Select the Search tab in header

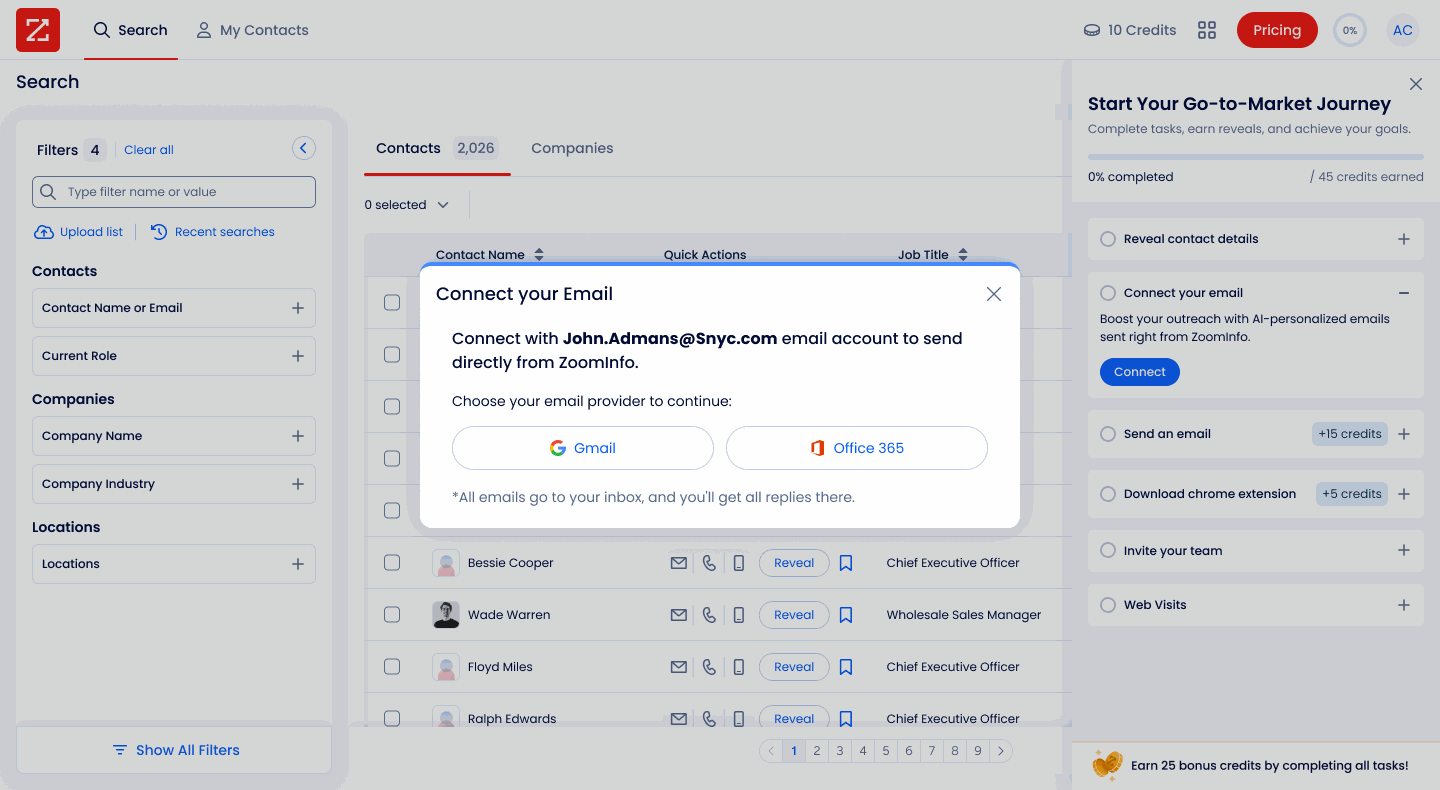coord(131,30)
